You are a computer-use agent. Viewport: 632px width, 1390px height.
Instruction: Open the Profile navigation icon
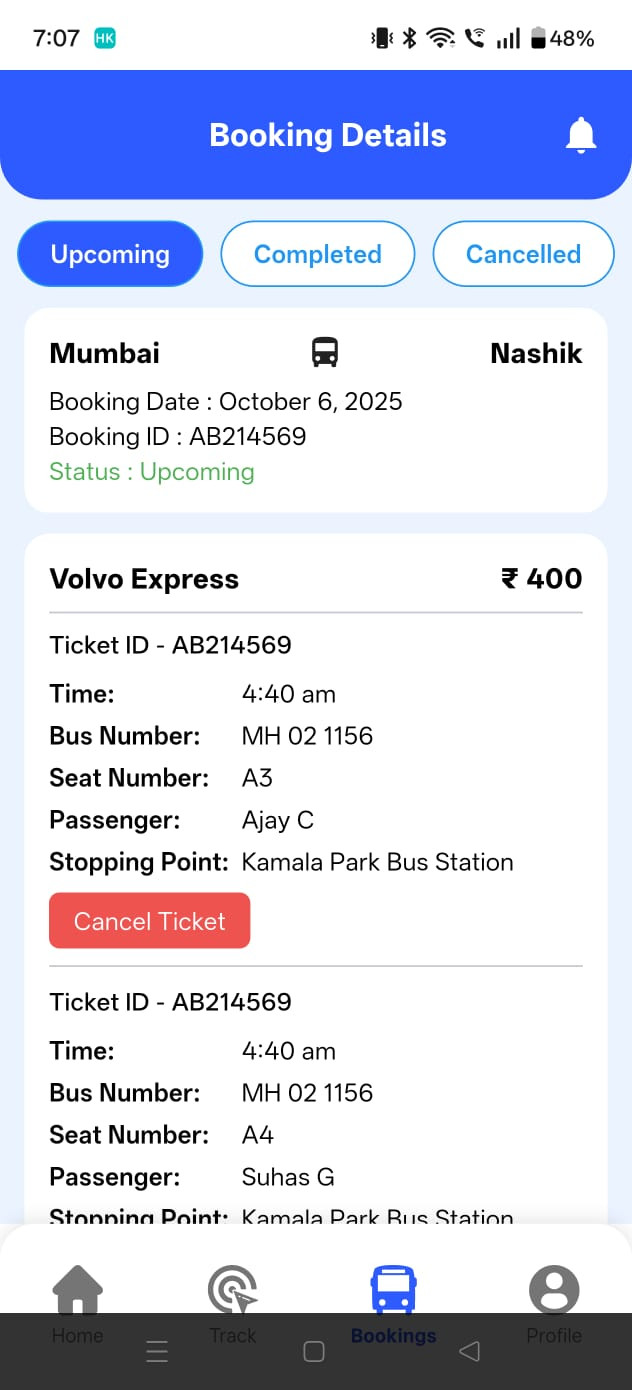[554, 1291]
